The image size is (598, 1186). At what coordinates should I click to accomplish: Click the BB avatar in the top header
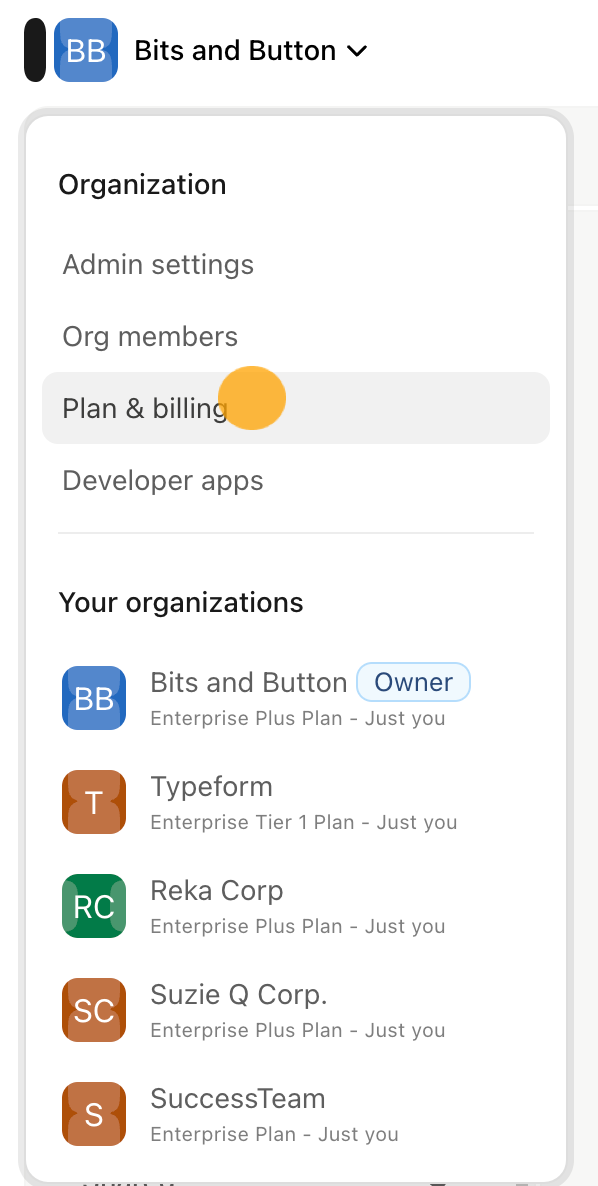tap(86, 50)
